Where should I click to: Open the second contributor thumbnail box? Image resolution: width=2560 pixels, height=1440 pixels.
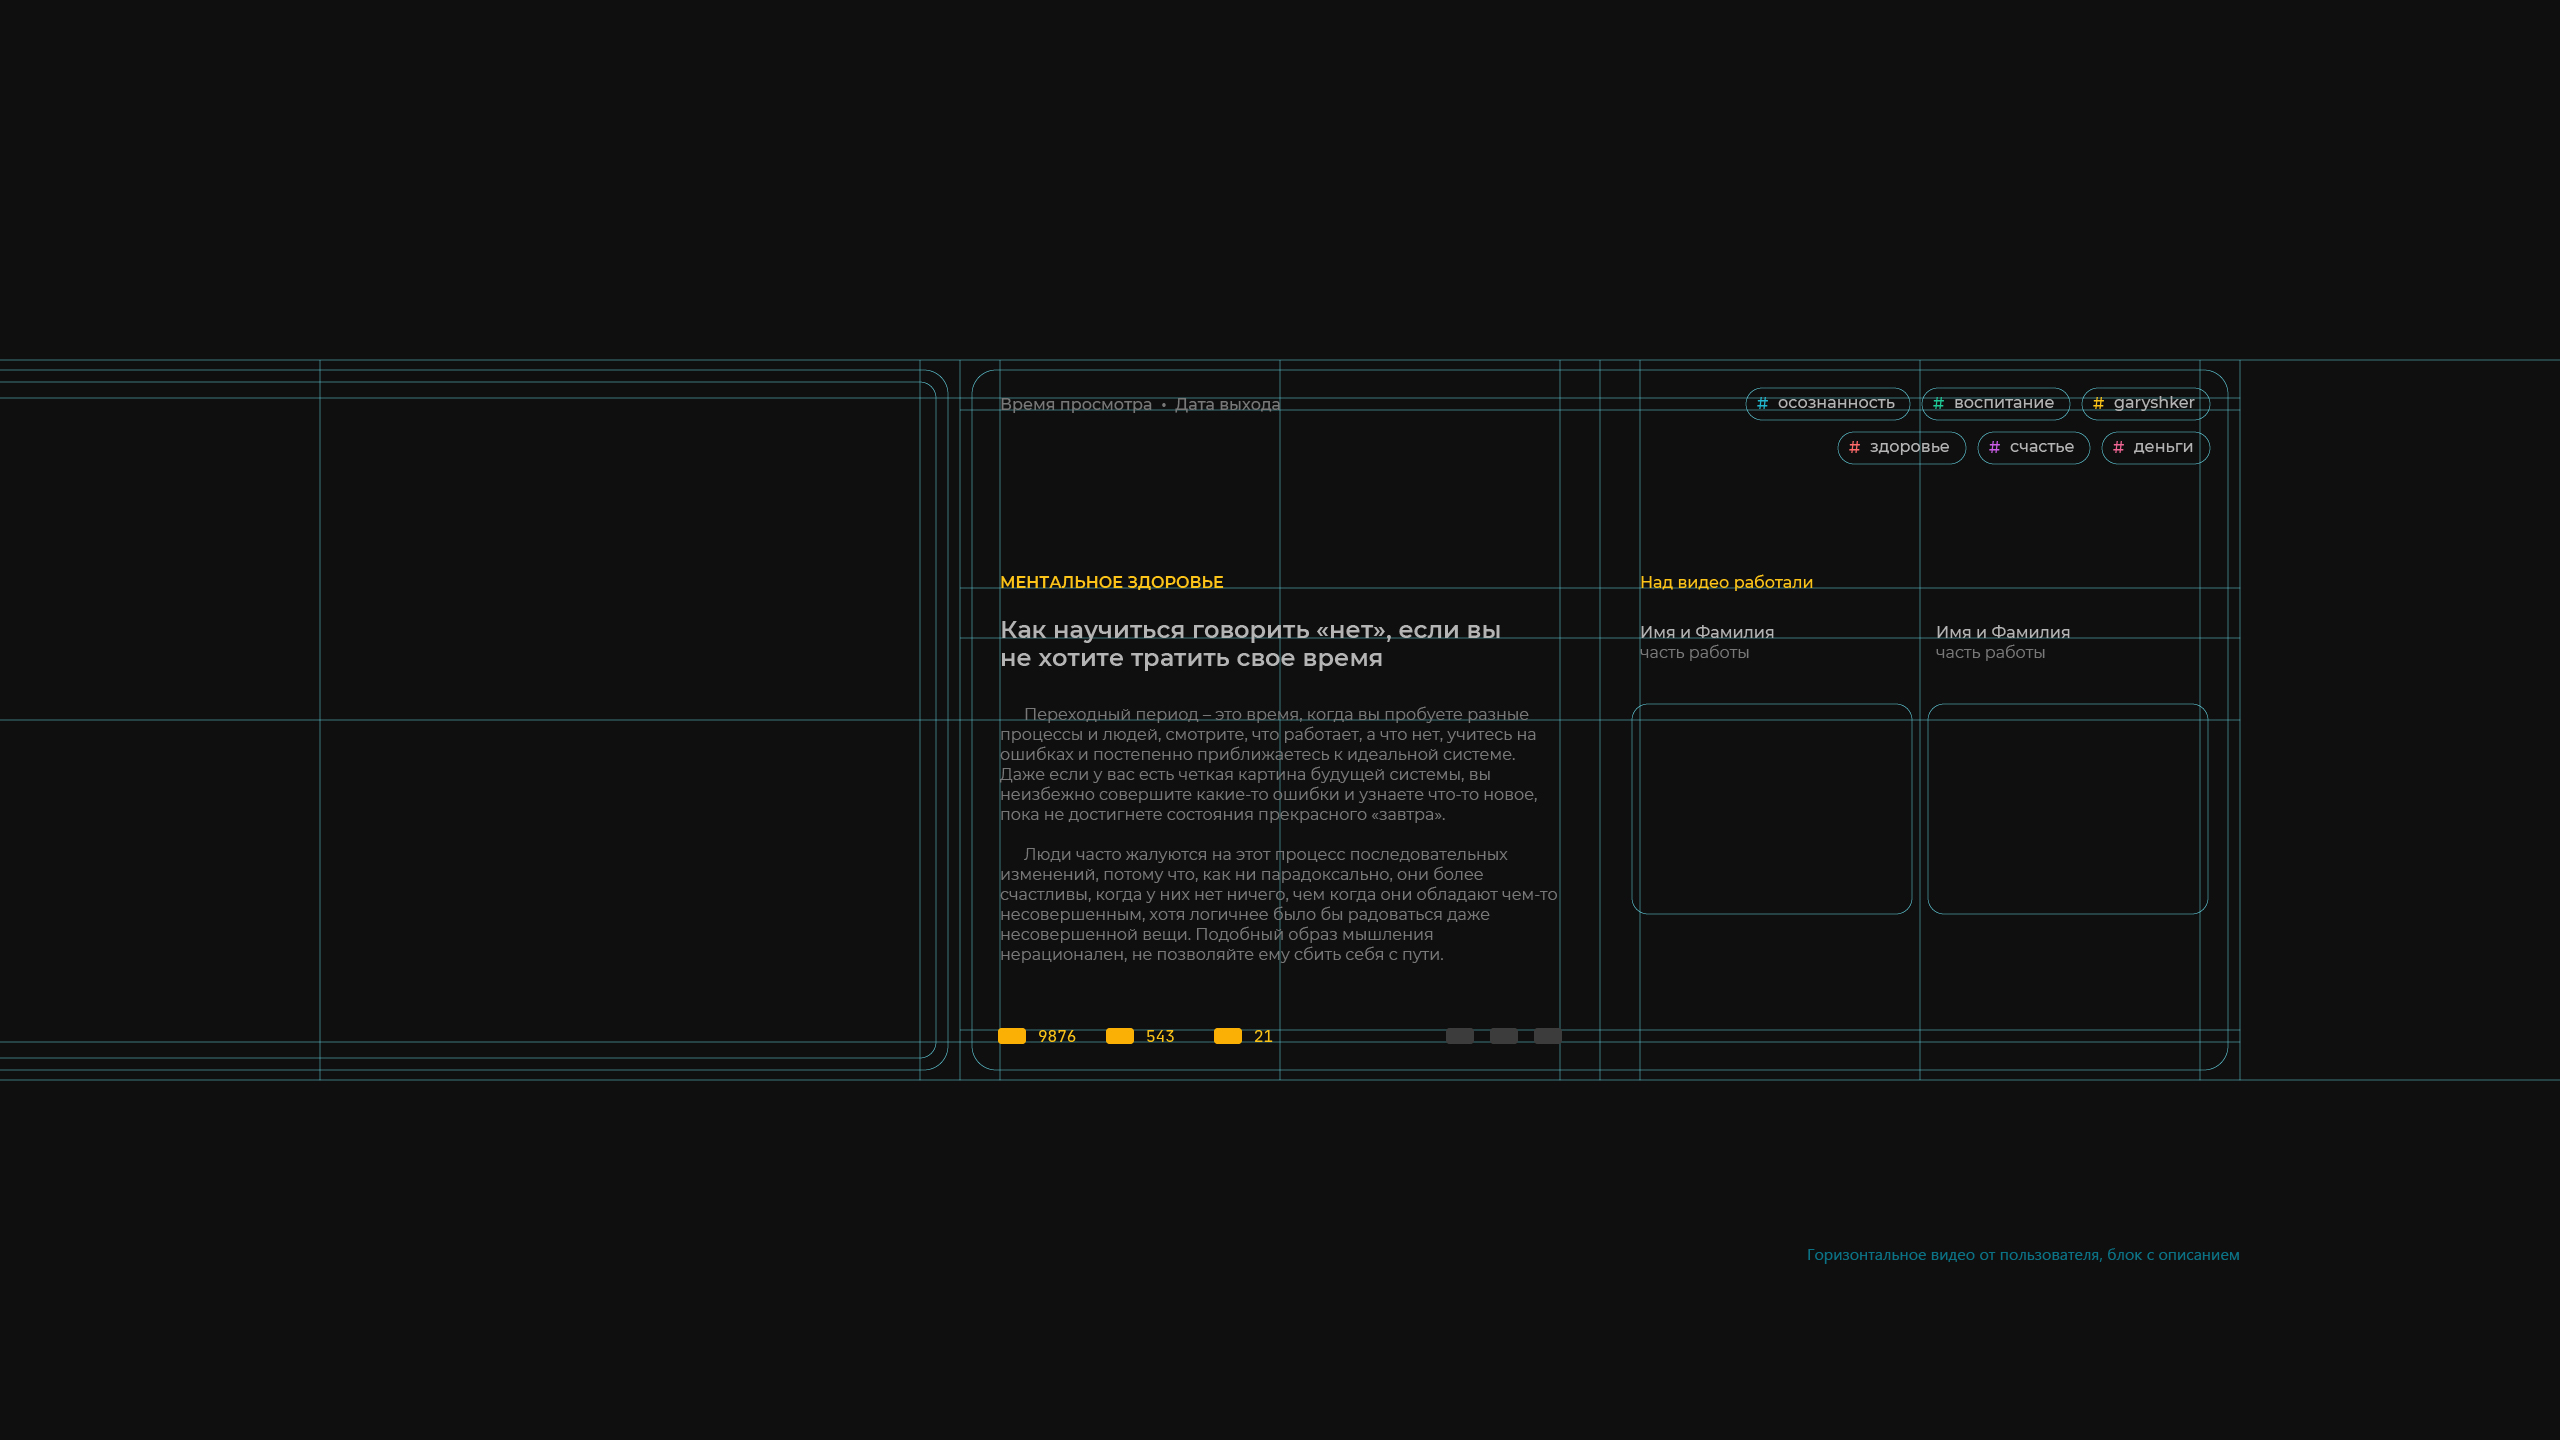tap(2067, 808)
